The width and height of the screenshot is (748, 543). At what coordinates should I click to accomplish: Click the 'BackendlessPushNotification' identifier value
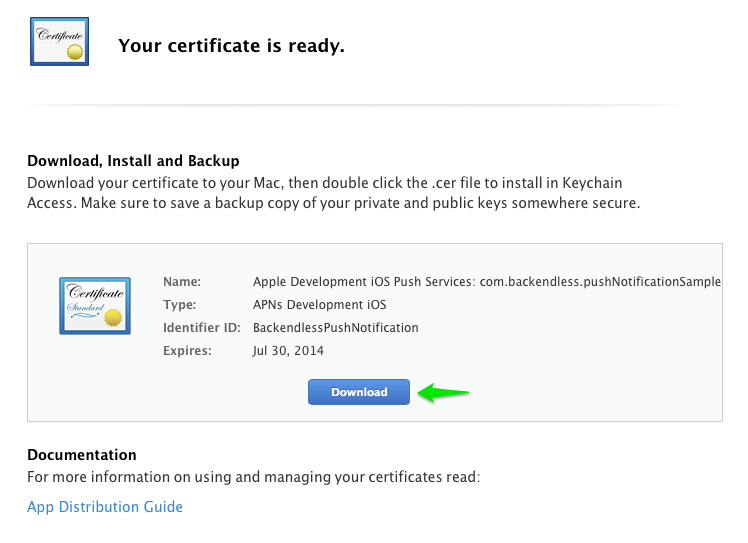coord(336,328)
